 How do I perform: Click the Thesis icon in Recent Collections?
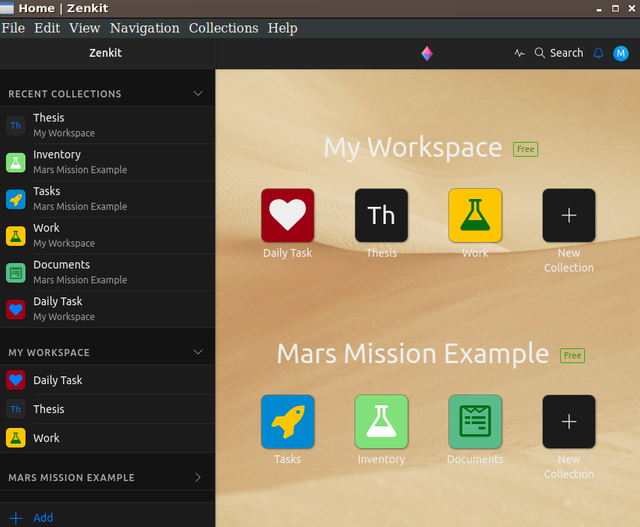click(x=16, y=125)
